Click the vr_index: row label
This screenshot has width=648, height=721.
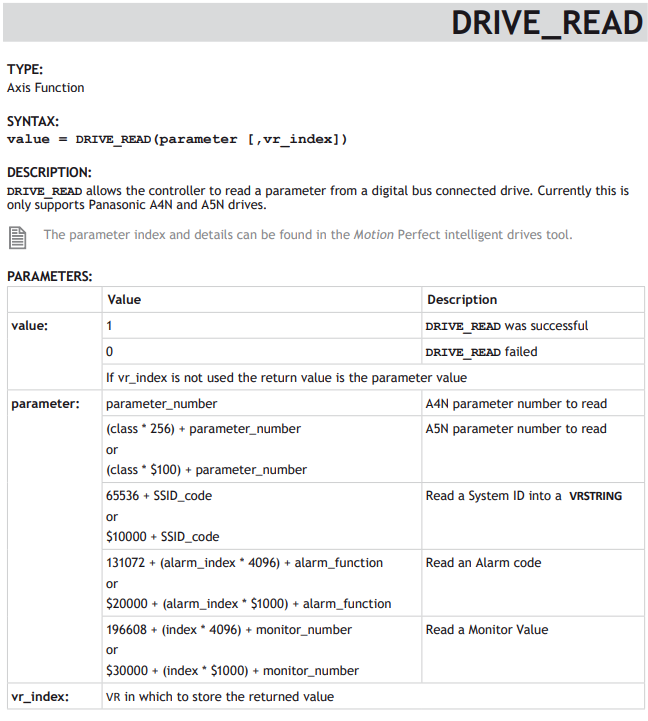40,697
